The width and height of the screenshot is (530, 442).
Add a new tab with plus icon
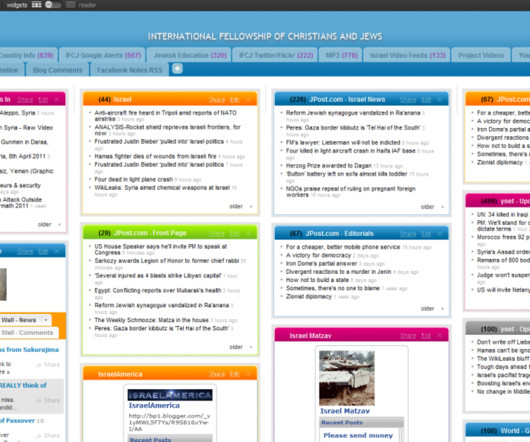177,69
